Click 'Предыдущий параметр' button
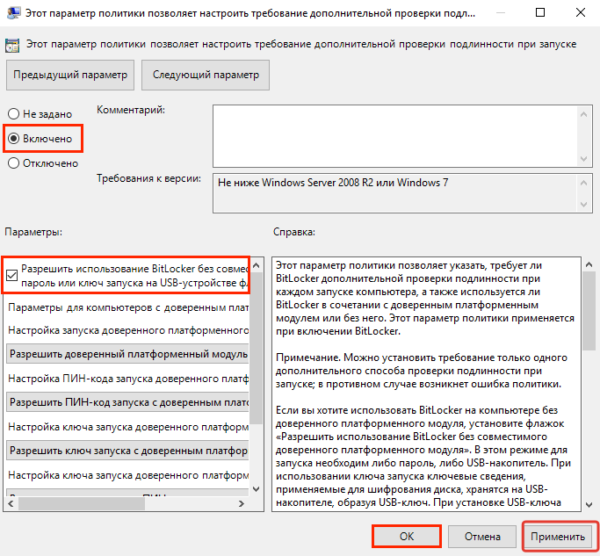Image resolution: width=600 pixels, height=556 pixels. pos(70,75)
